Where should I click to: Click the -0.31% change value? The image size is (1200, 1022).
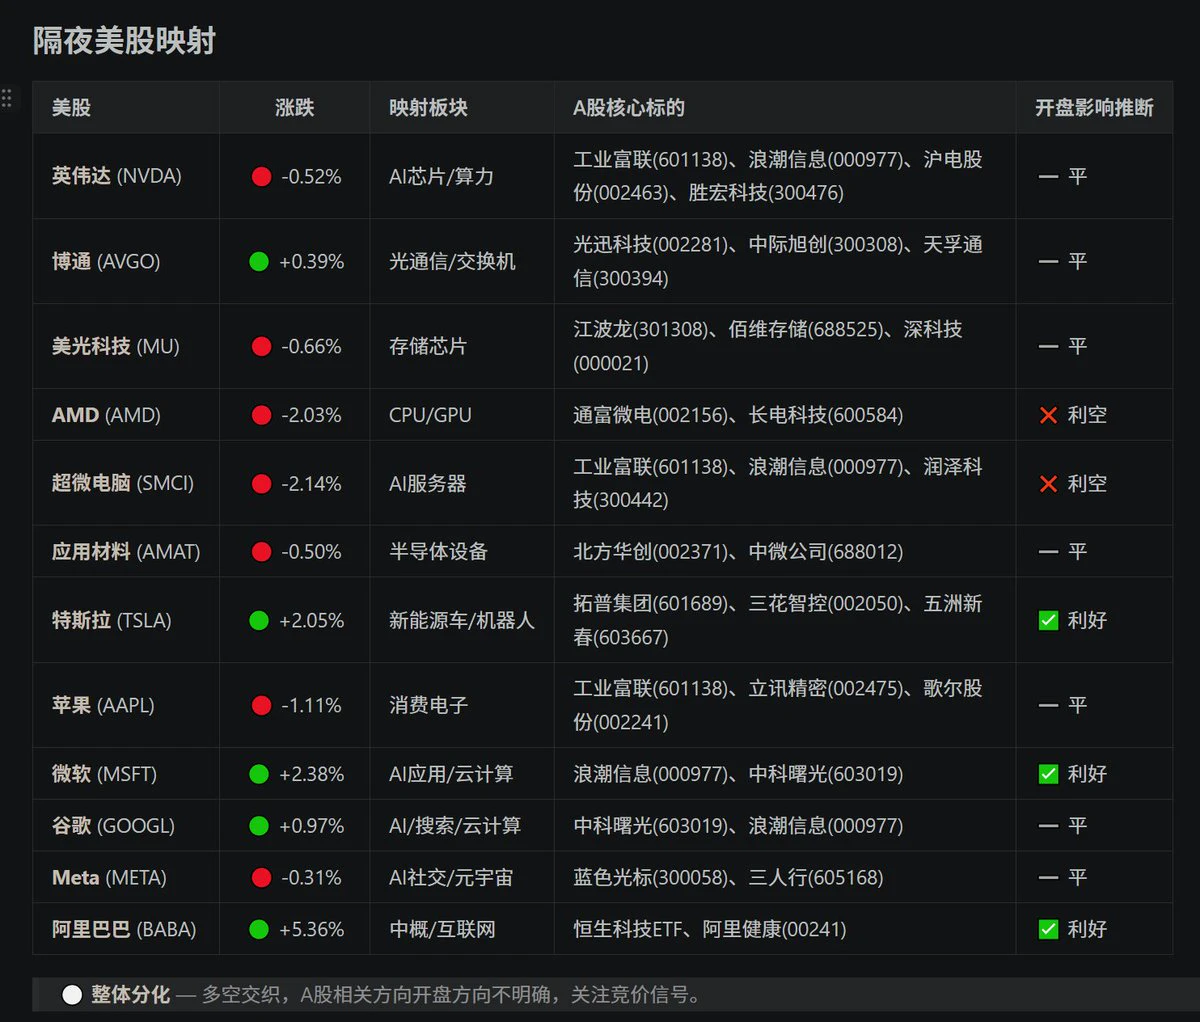coord(312,878)
